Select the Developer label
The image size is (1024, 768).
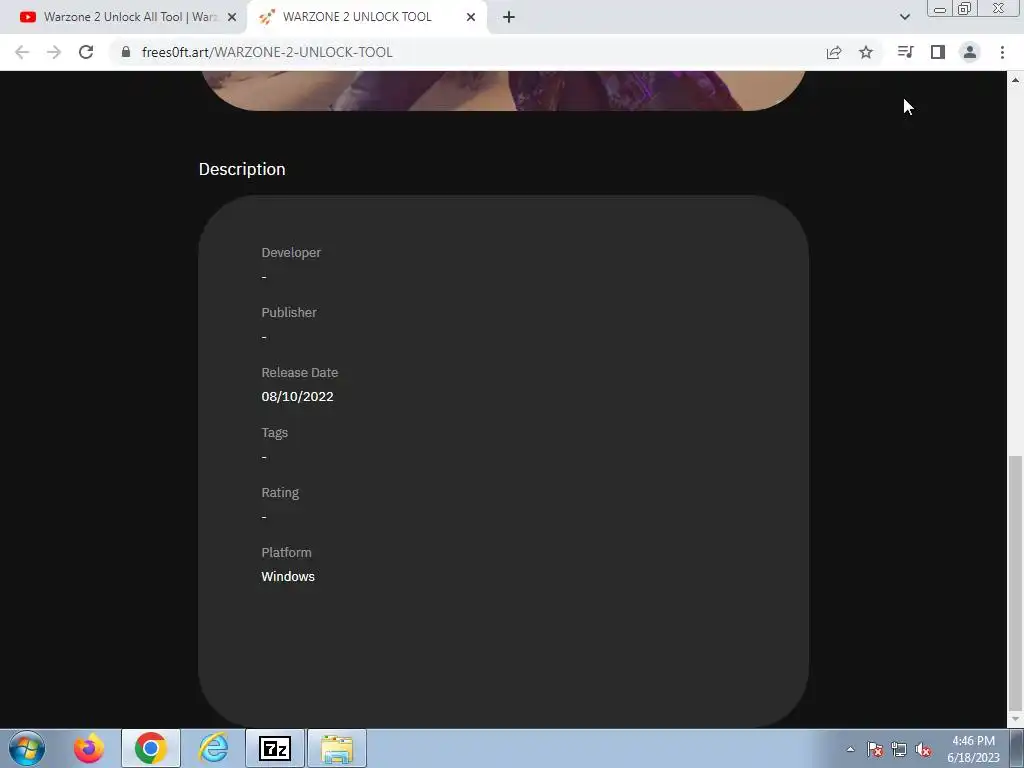click(x=291, y=253)
